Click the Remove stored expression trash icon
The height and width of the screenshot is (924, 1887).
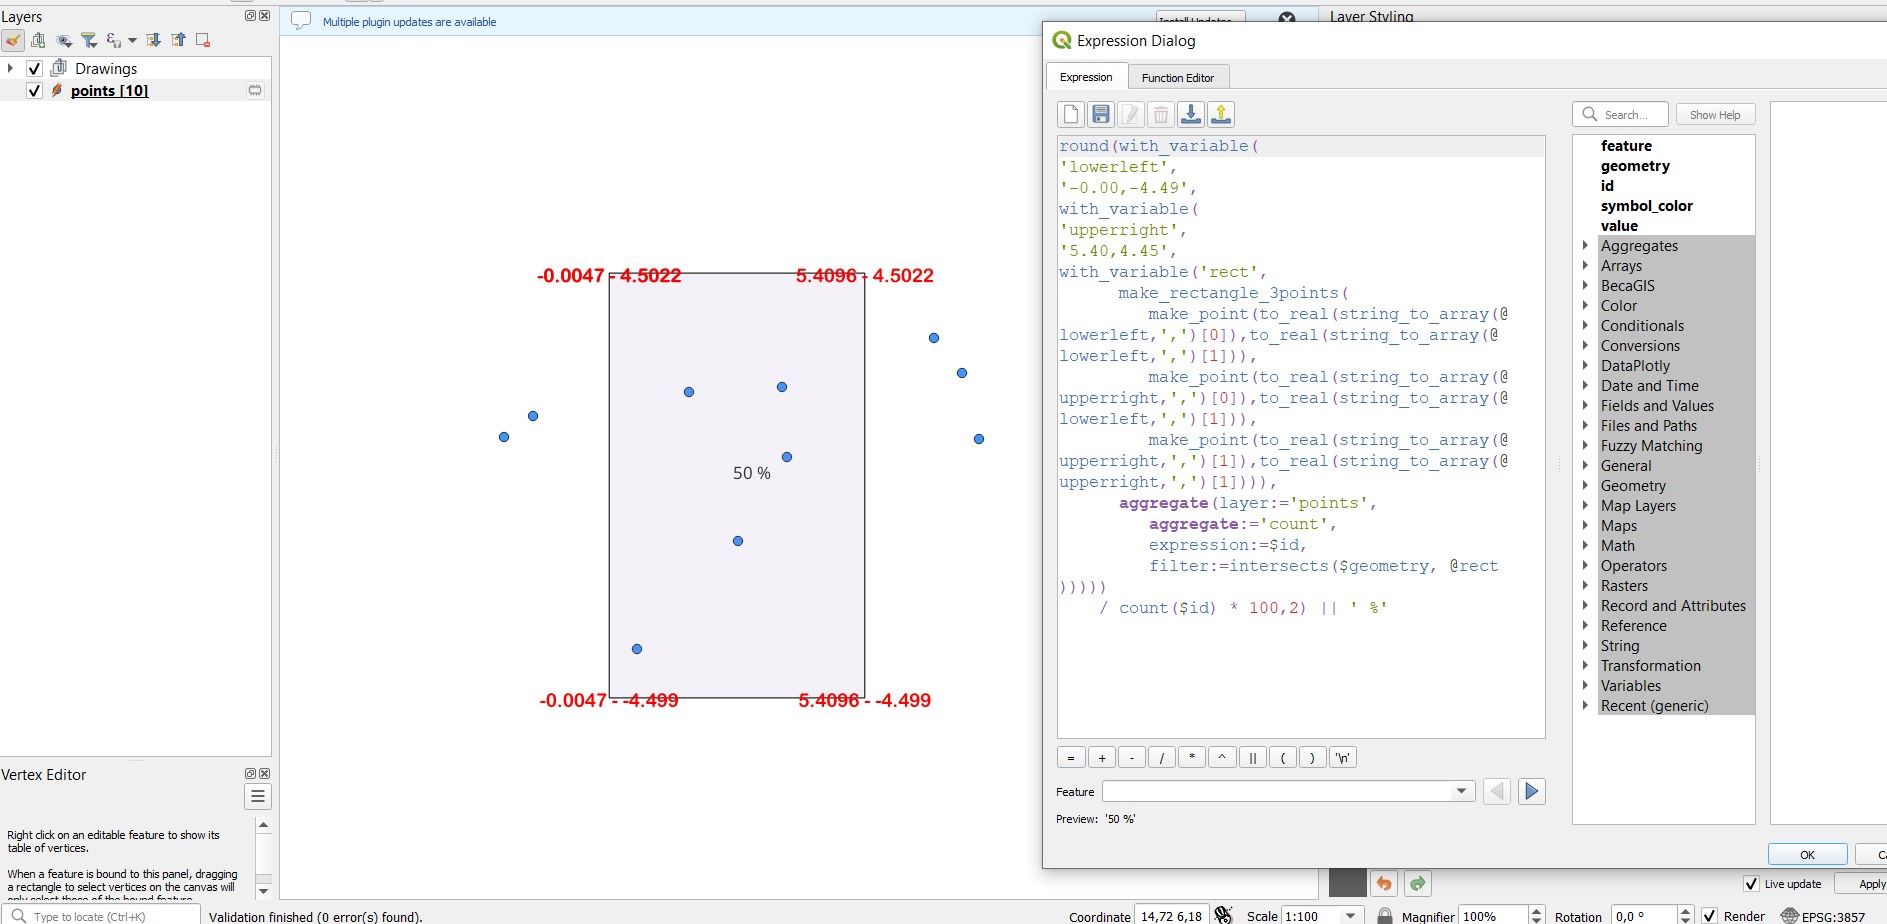(1161, 114)
